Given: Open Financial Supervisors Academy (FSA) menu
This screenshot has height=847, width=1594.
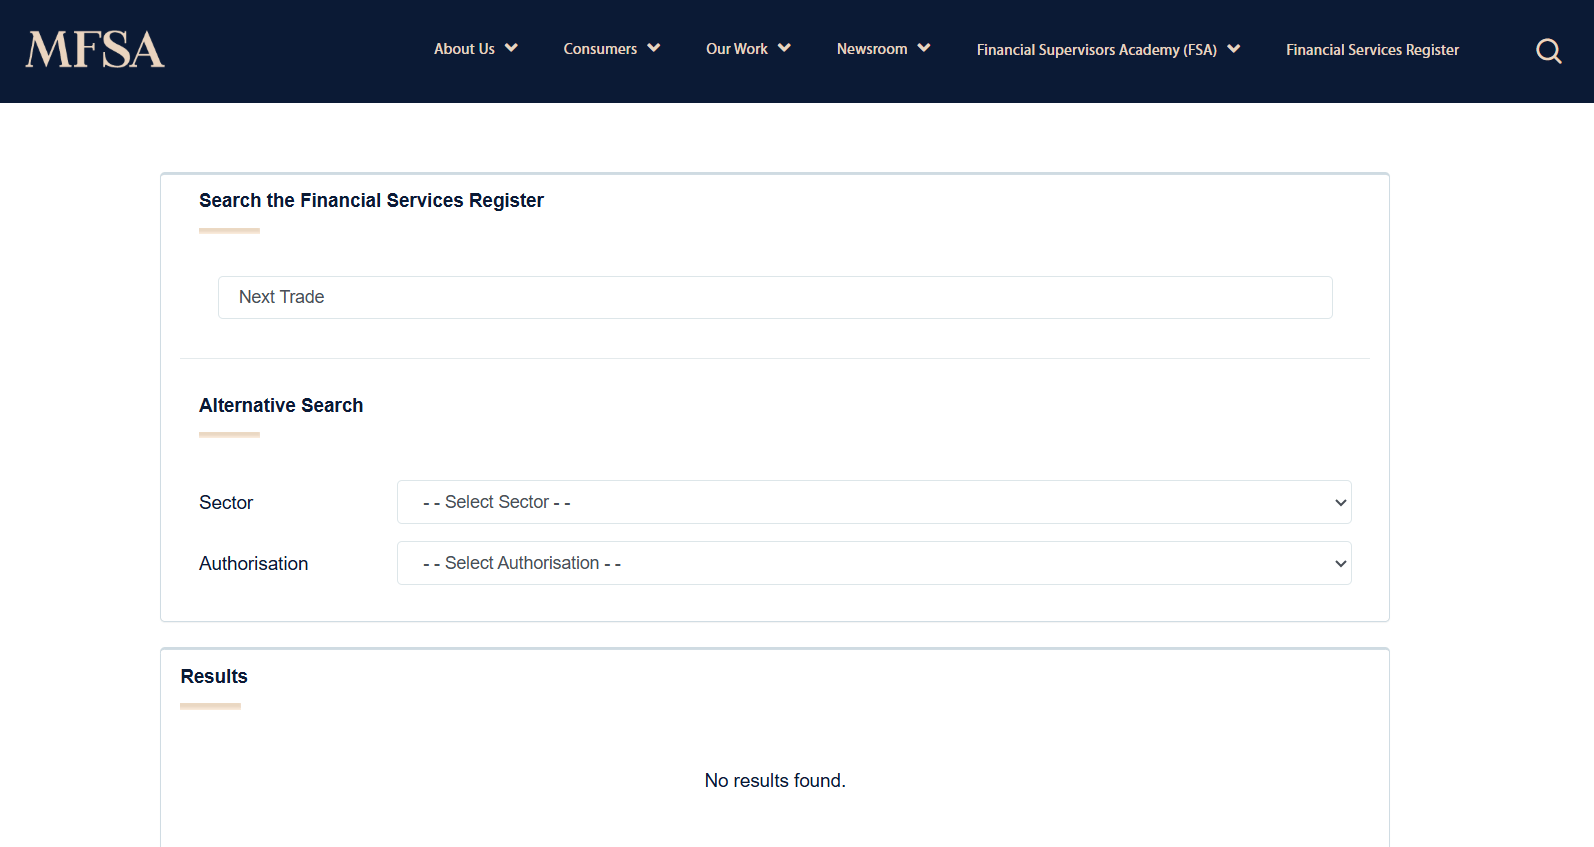Looking at the screenshot, I should (1096, 50).
